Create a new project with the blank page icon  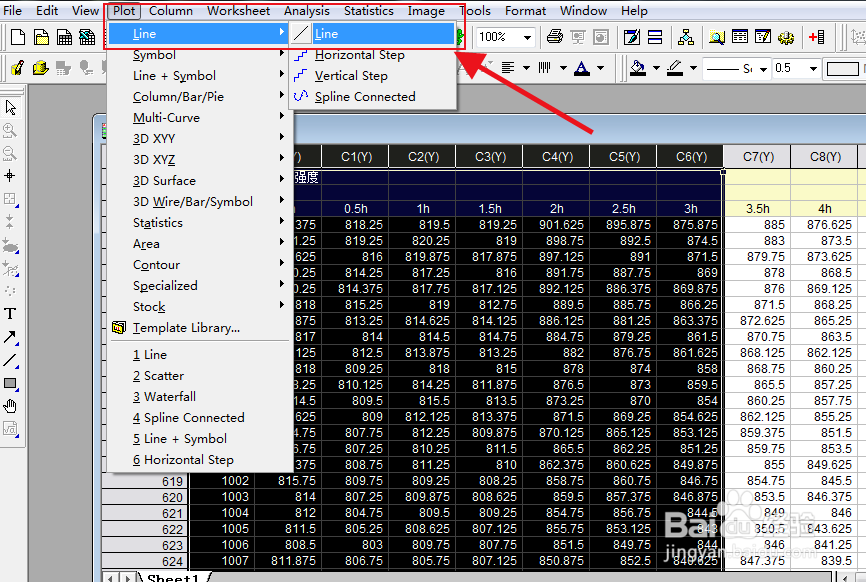click(x=18, y=37)
